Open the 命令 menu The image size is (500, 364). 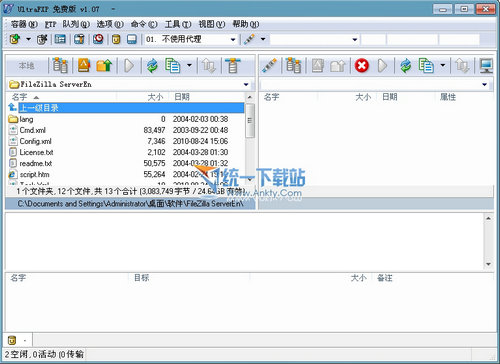144,24
